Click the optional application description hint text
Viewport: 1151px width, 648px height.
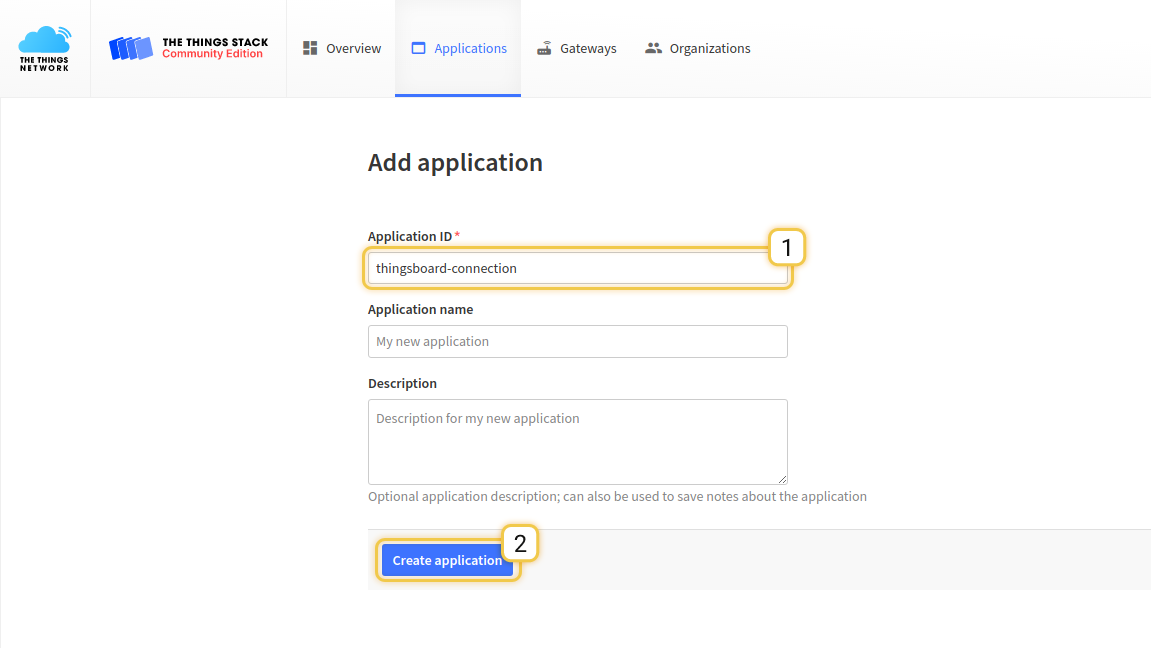pos(617,497)
